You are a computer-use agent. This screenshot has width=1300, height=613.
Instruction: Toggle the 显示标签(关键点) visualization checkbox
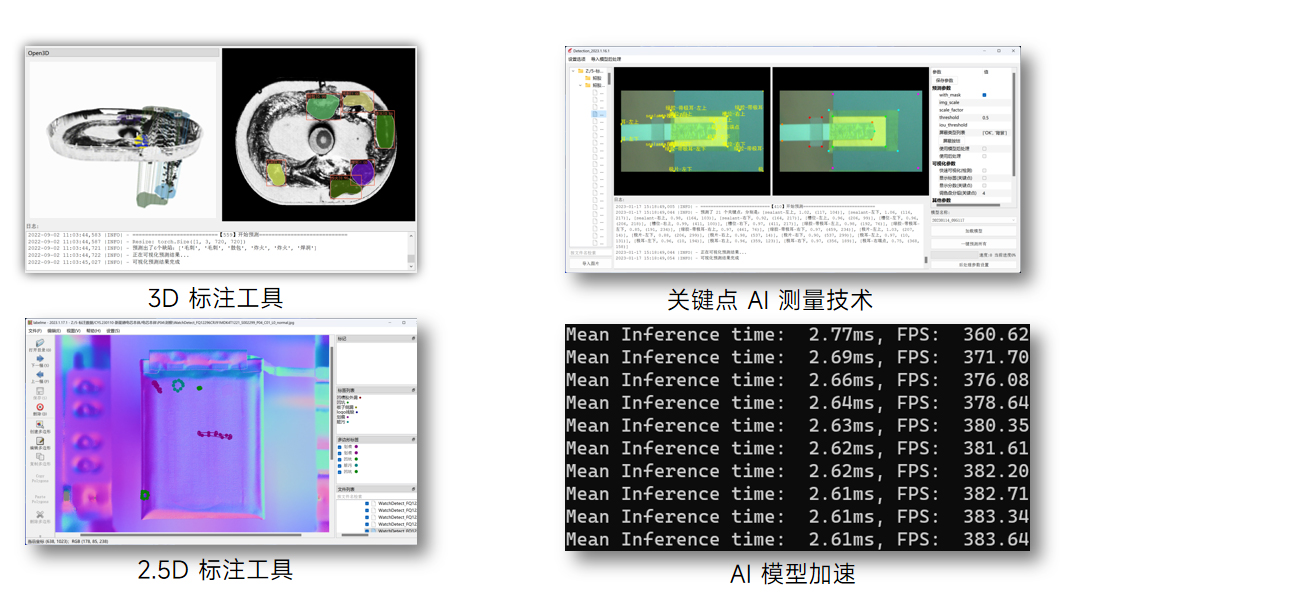(x=983, y=177)
